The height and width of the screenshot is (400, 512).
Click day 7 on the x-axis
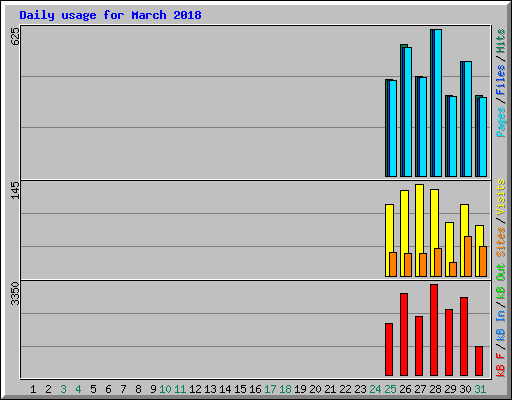point(123,389)
